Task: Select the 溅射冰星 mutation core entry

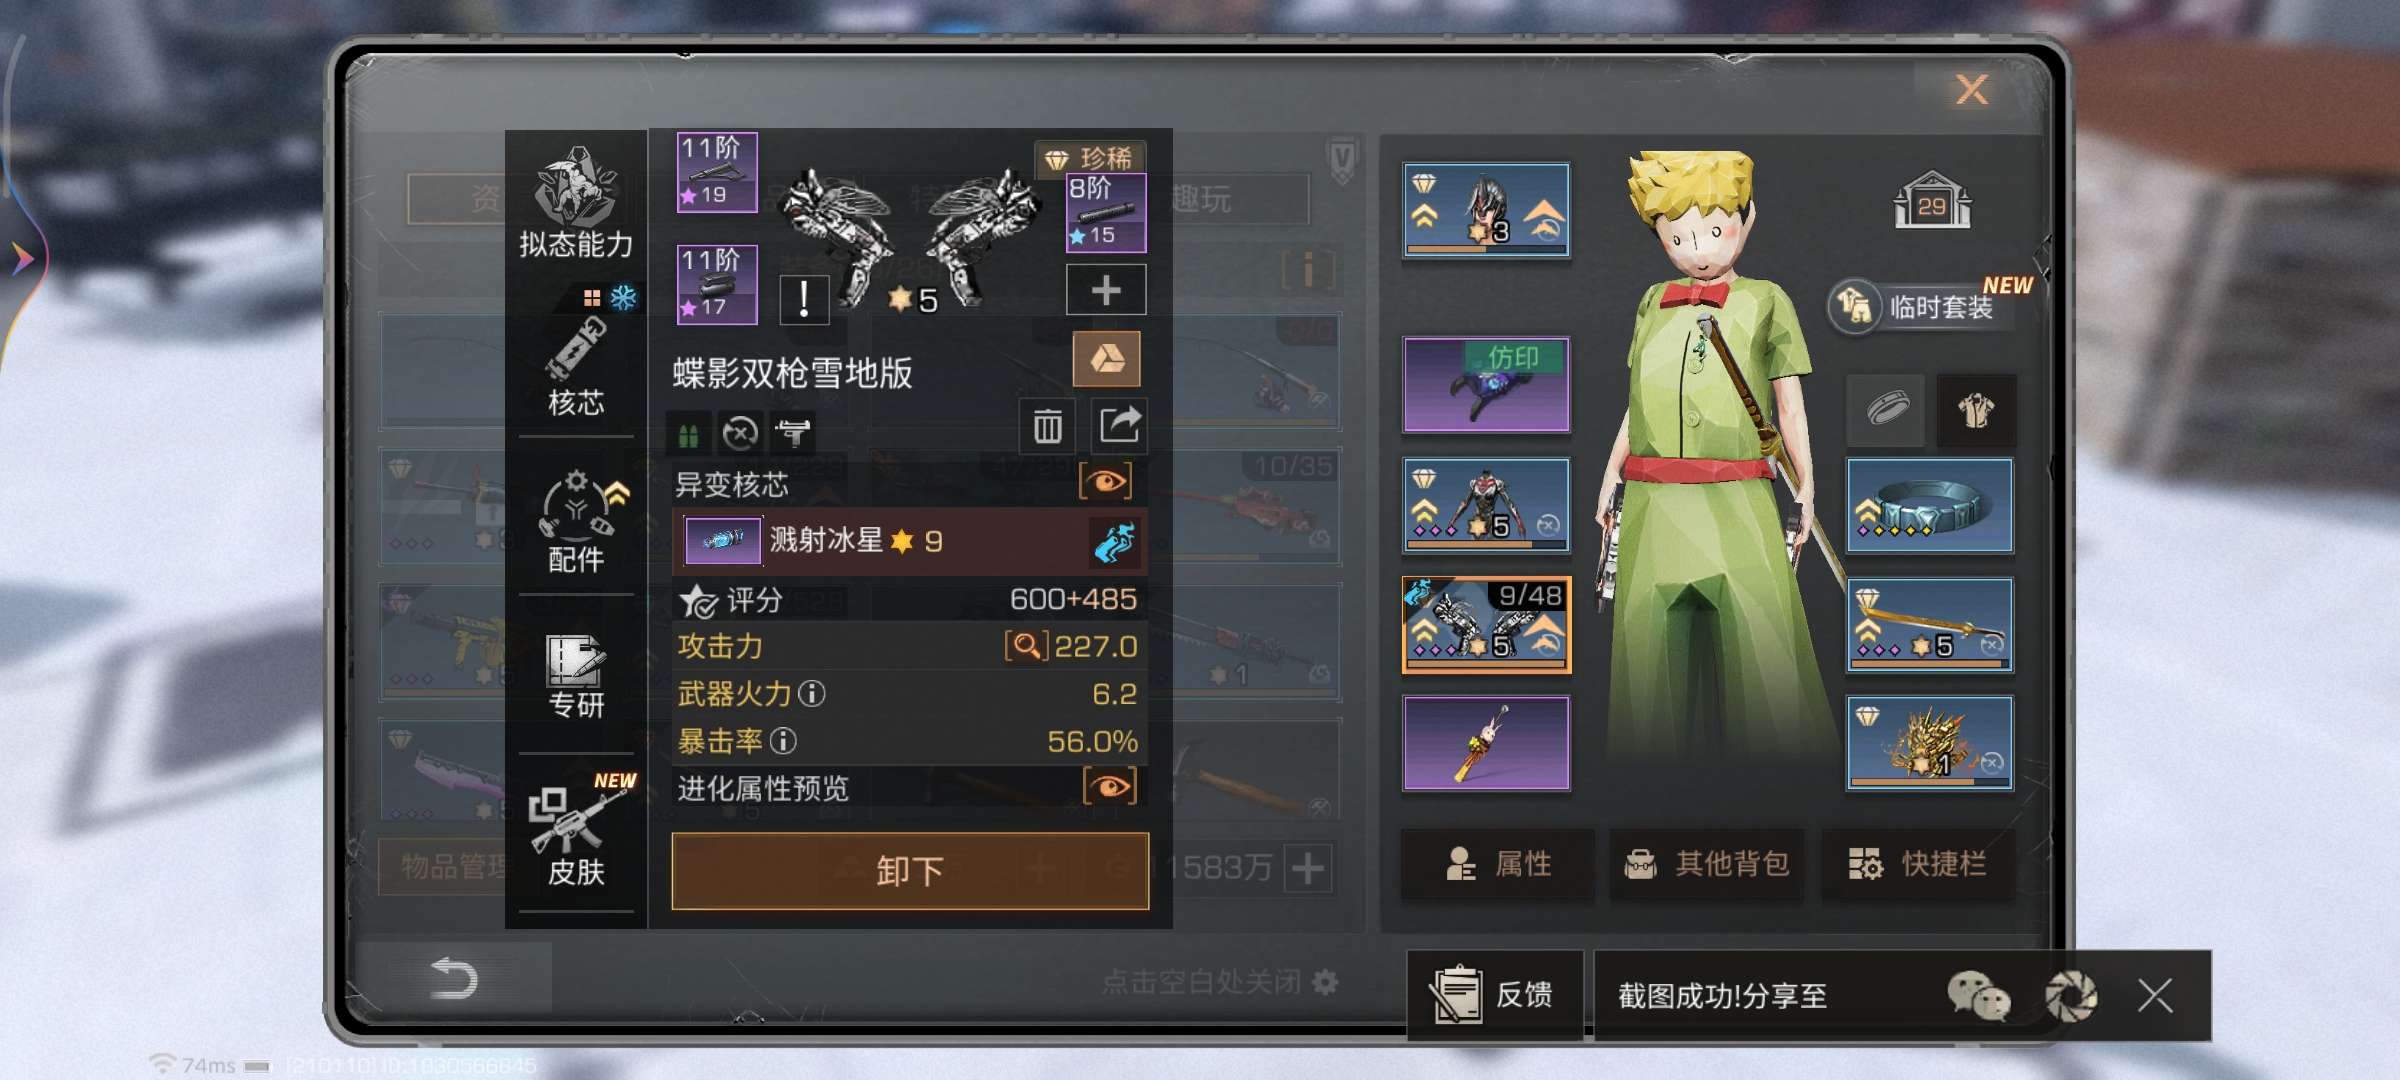Action: point(909,541)
